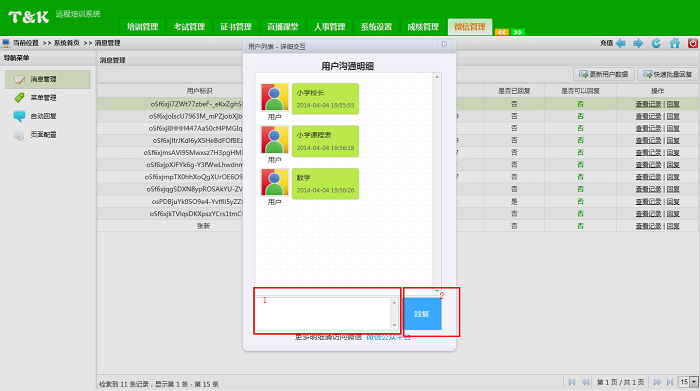Click 微信公众平台 link in dialog
The width and height of the screenshot is (700, 391).
click(x=388, y=337)
